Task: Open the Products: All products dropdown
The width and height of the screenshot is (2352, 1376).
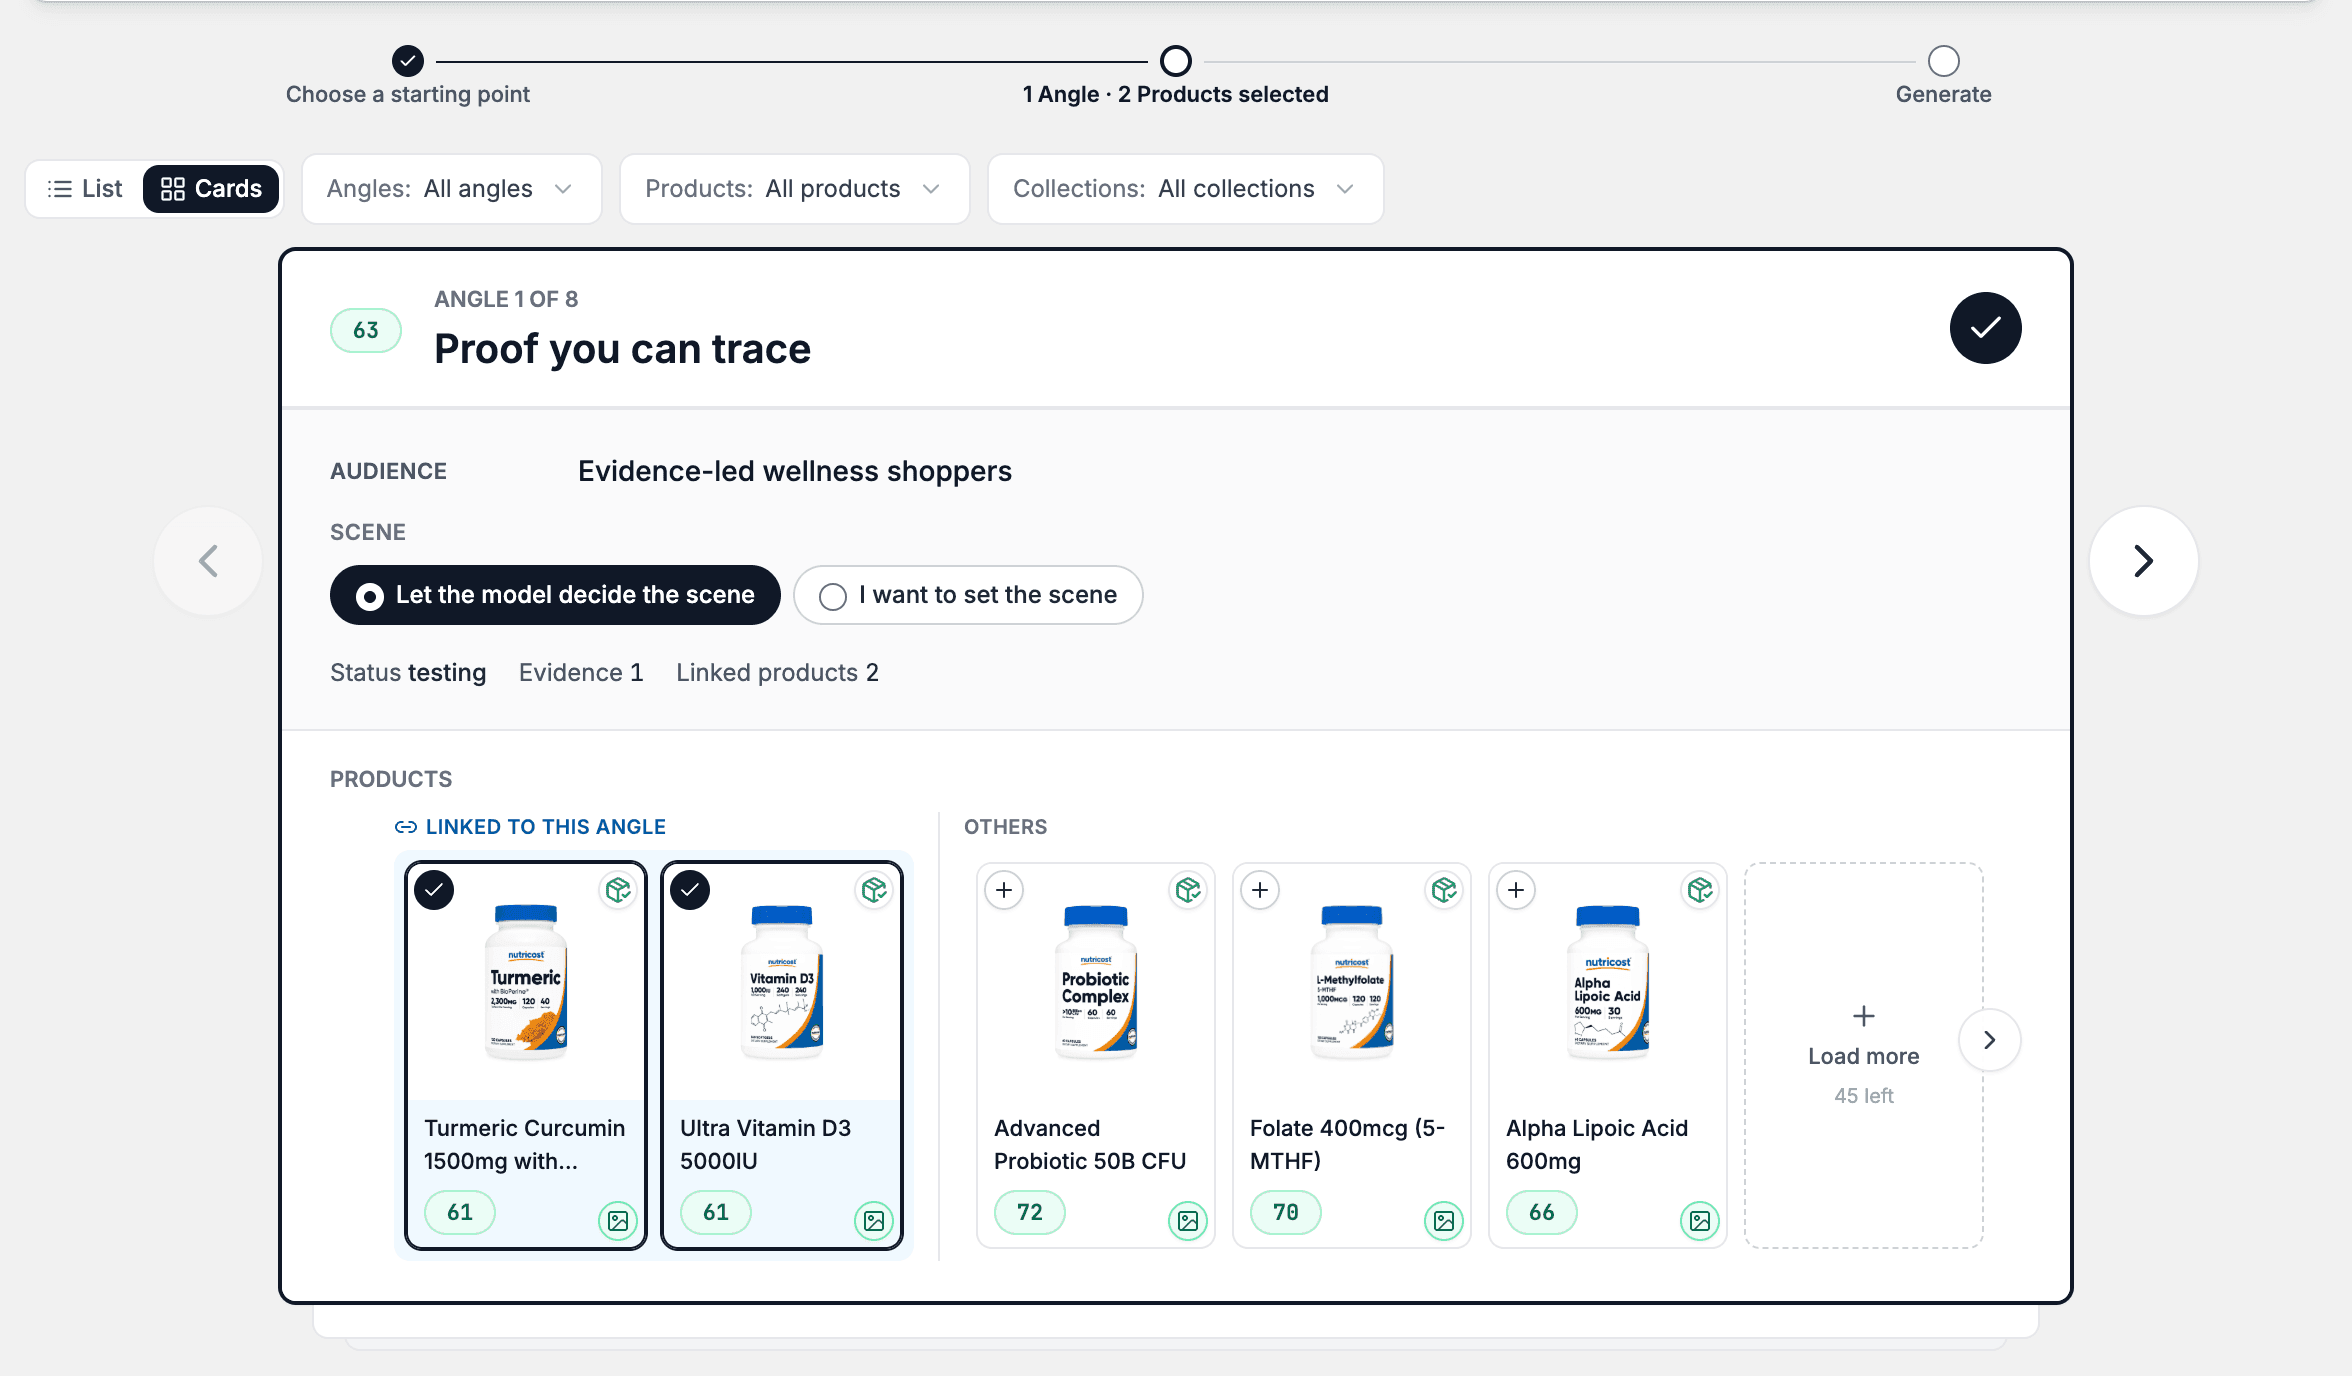Action: (794, 189)
